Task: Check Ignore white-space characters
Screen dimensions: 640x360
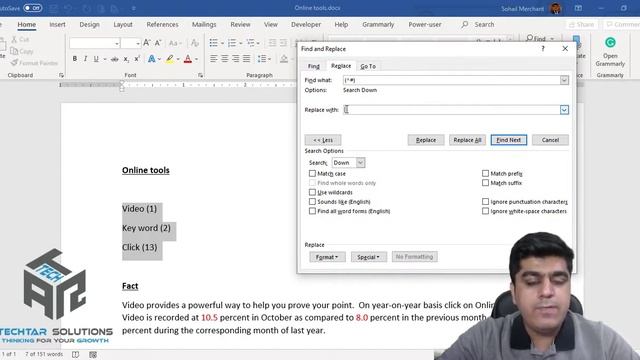Action: (485, 211)
